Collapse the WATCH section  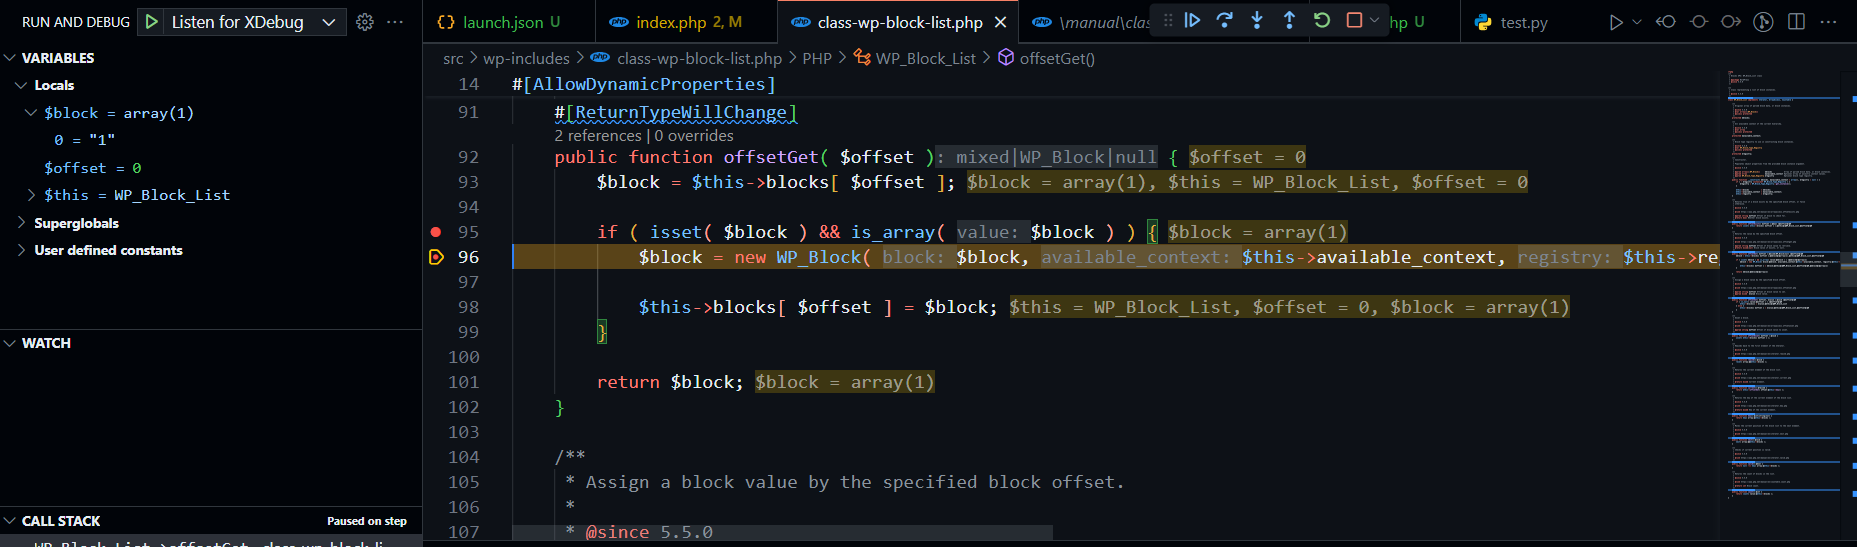click(10, 343)
